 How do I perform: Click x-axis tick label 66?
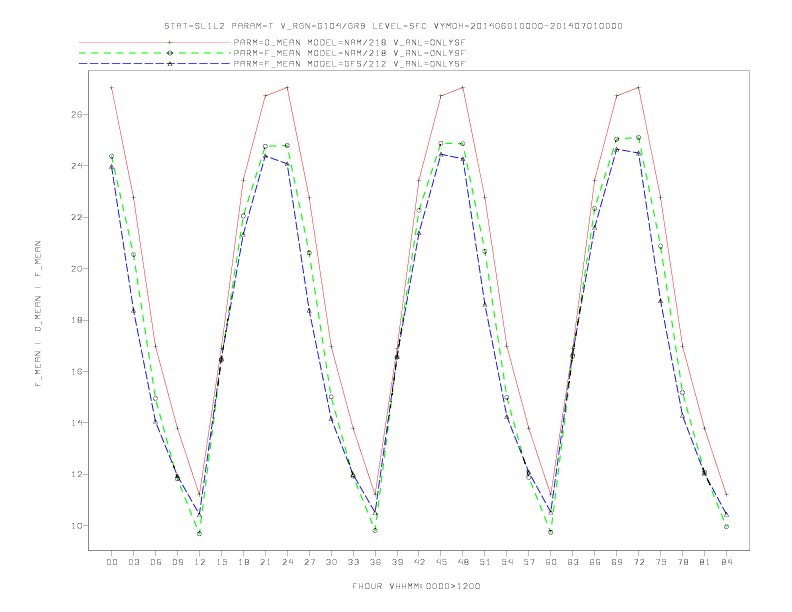pyautogui.click(x=595, y=562)
